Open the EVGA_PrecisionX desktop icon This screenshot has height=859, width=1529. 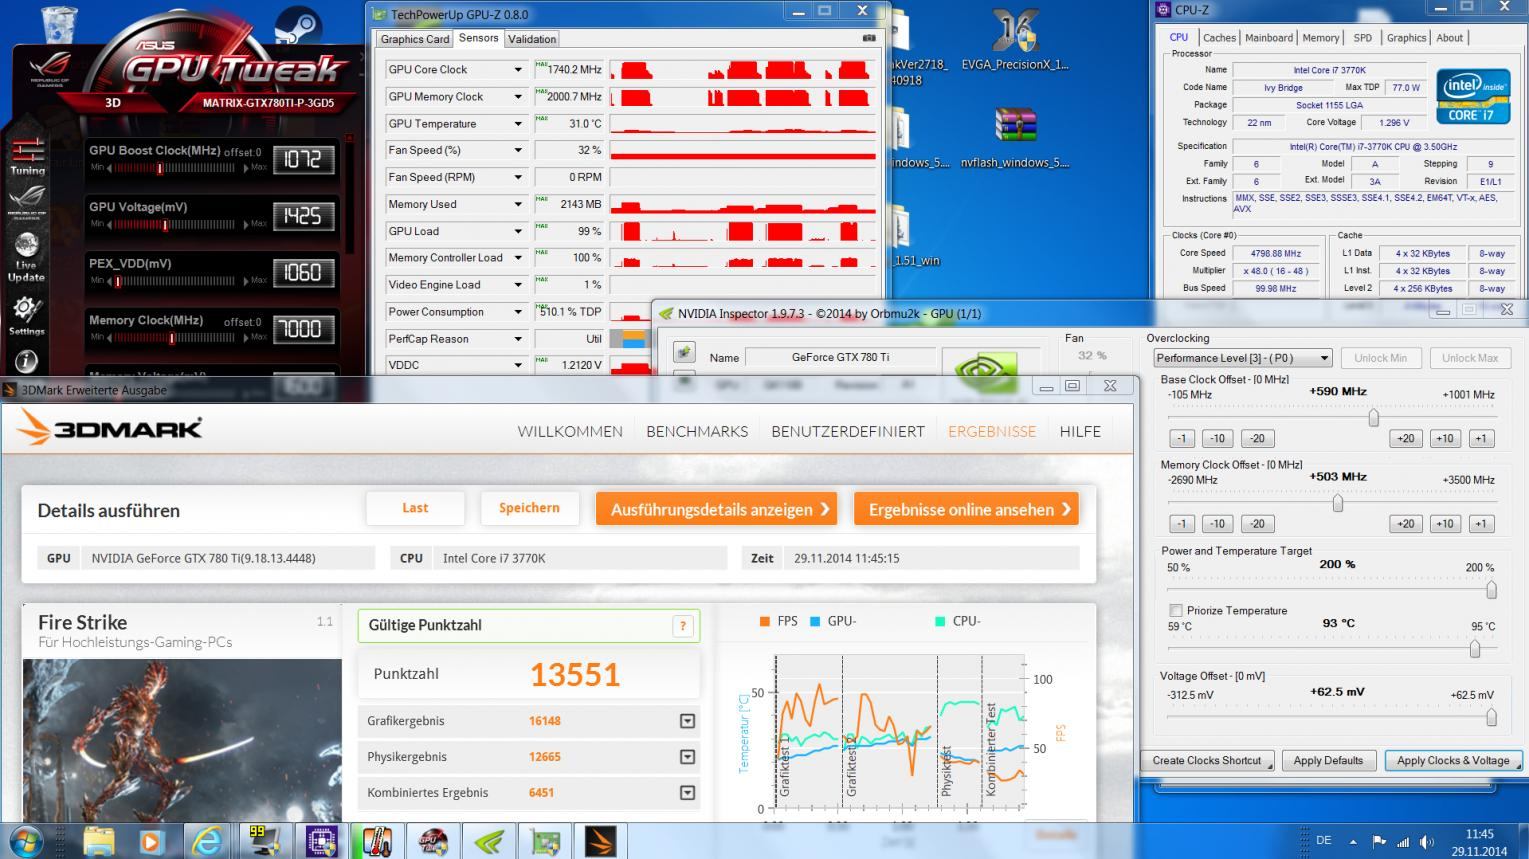[x=1014, y=40]
